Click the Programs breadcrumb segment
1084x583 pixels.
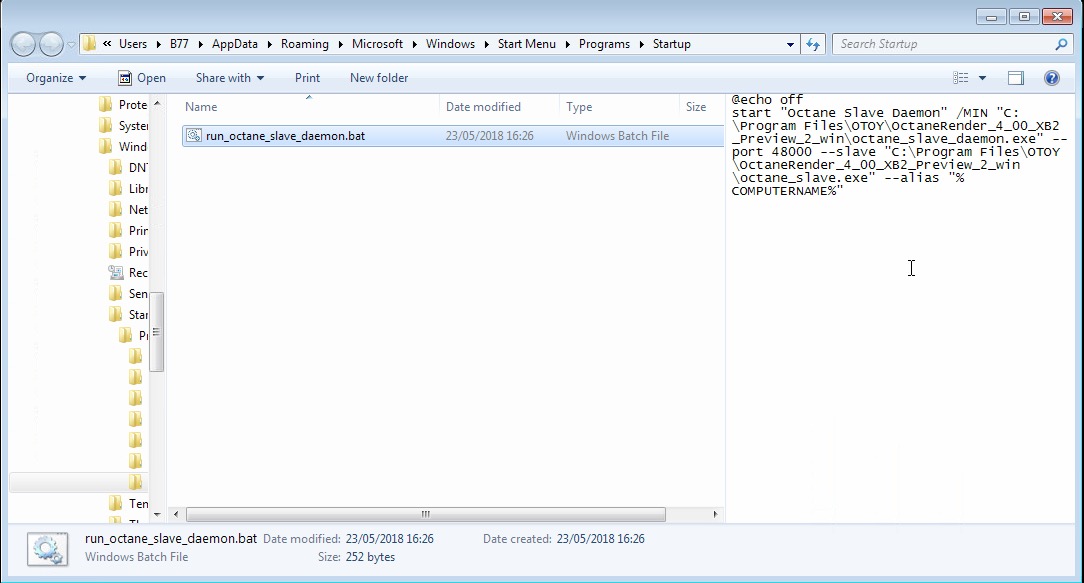pos(604,44)
